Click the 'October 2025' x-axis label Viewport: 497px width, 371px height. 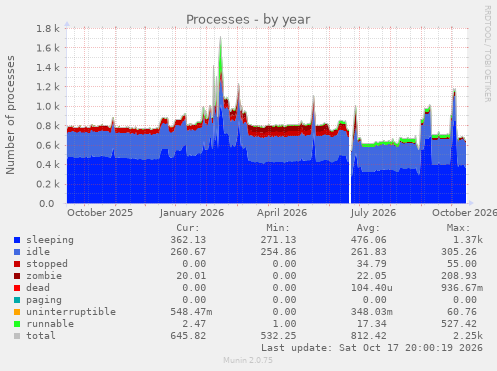coord(100,213)
